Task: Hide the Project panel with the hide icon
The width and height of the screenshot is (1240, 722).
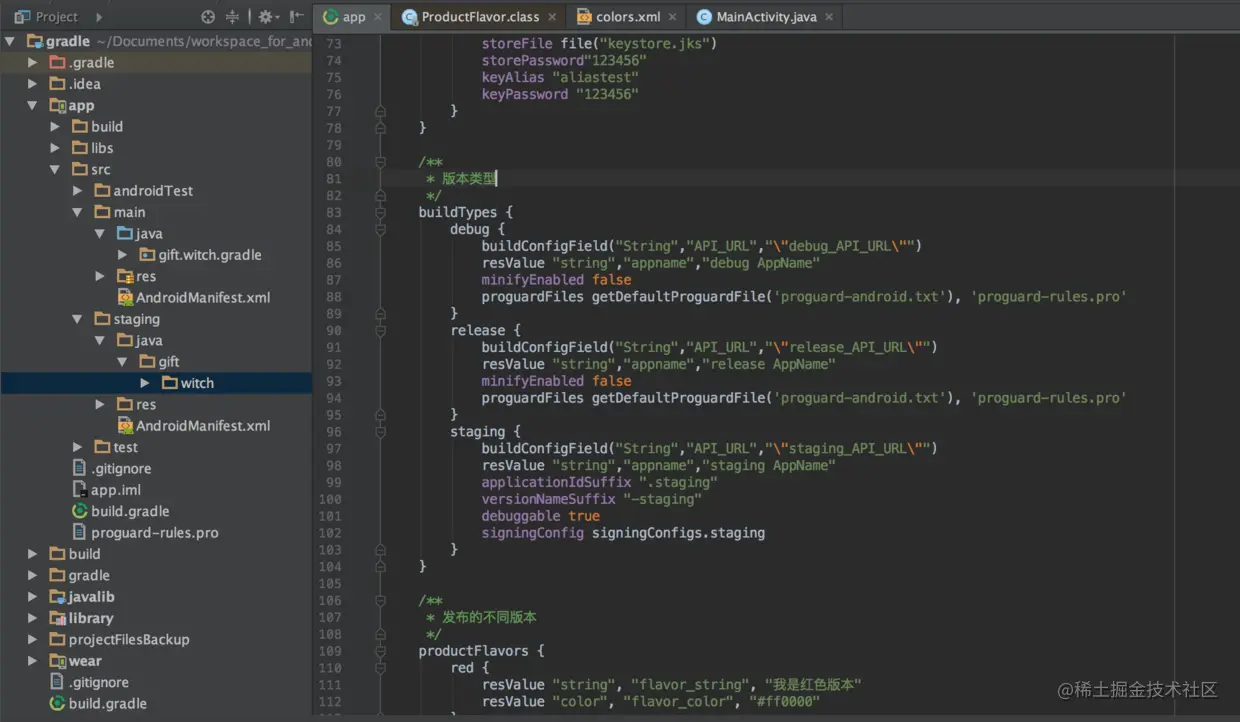Action: coord(297,17)
